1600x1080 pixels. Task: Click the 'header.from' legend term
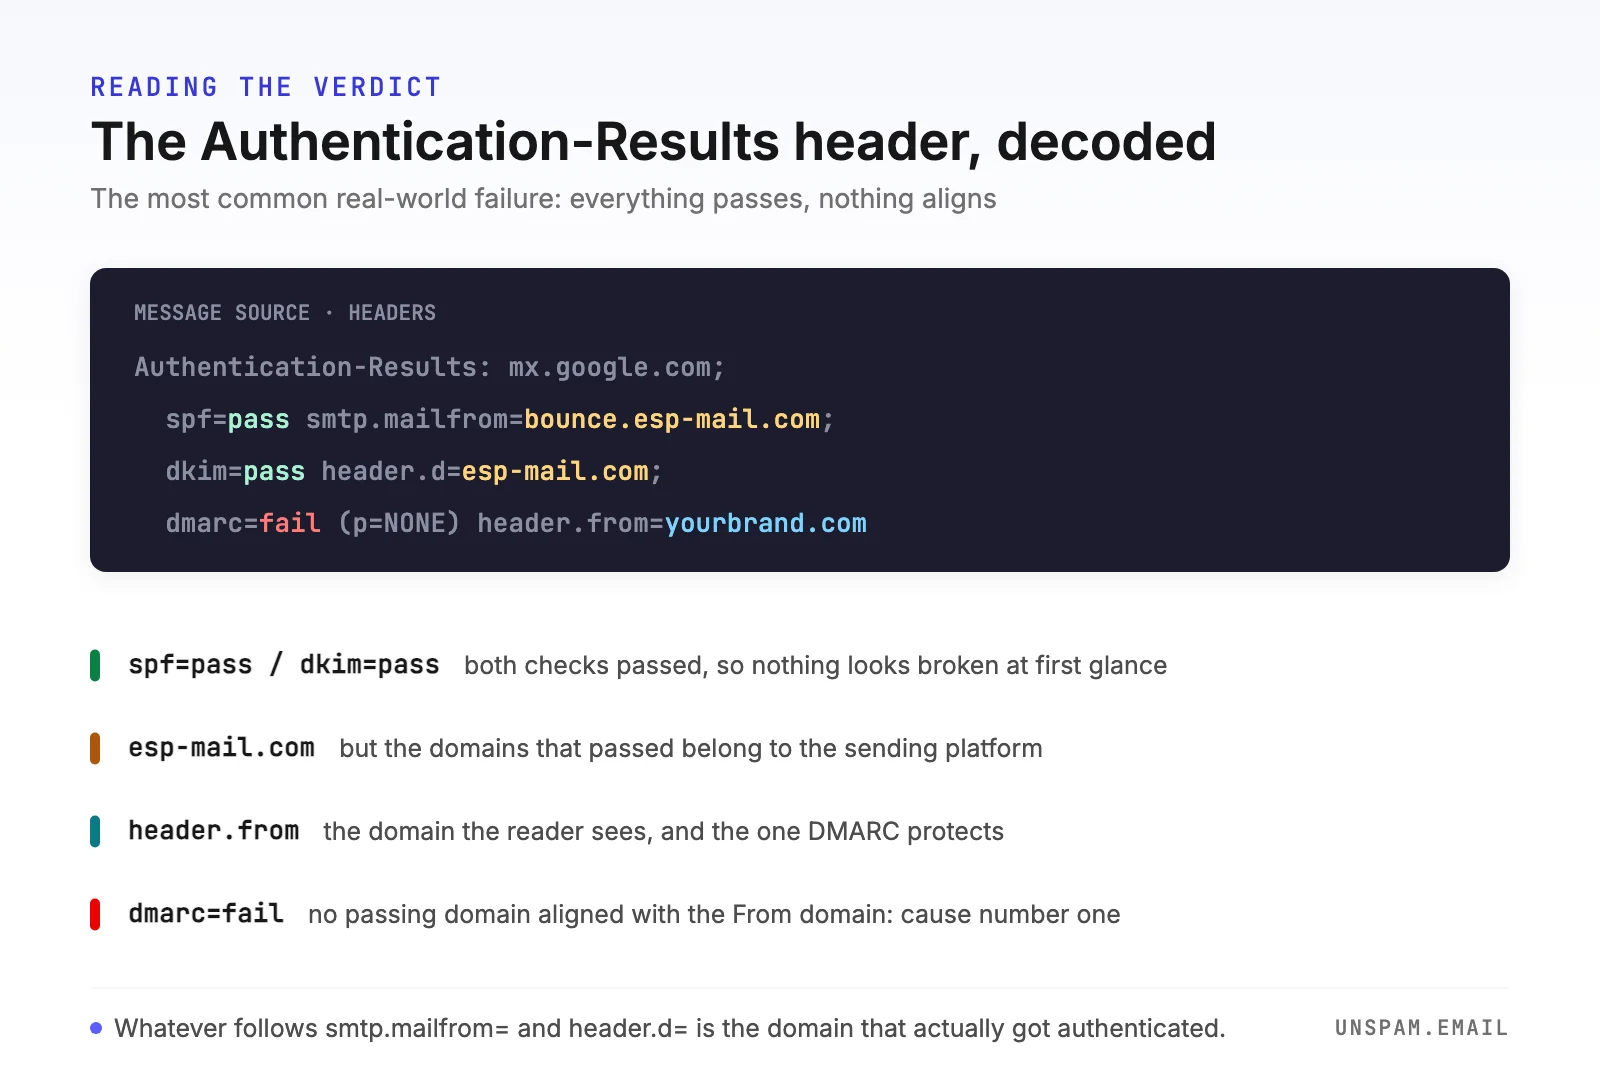[x=213, y=831]
